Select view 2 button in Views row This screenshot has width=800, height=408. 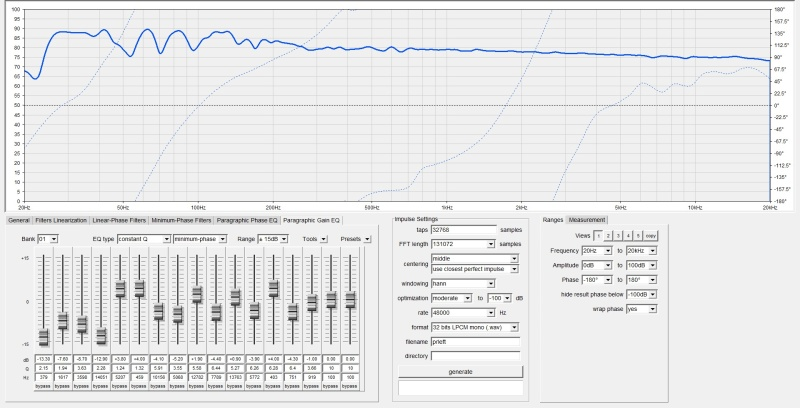(609, 234)
